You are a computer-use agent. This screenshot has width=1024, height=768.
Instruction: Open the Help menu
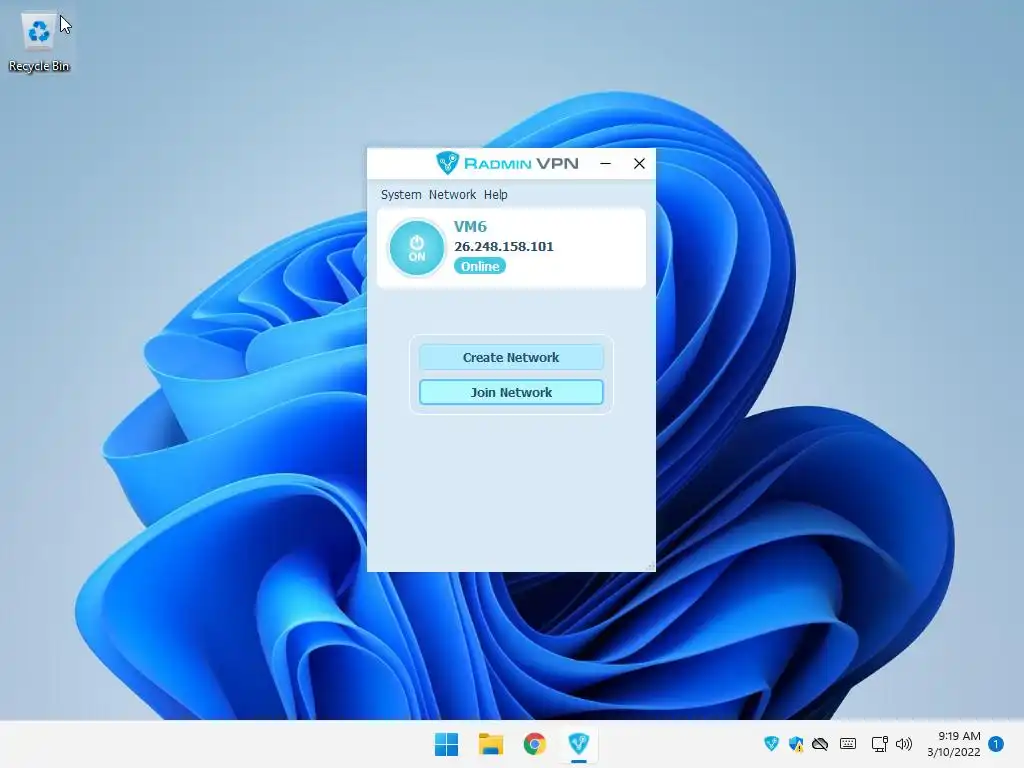(x=496, y=195)
